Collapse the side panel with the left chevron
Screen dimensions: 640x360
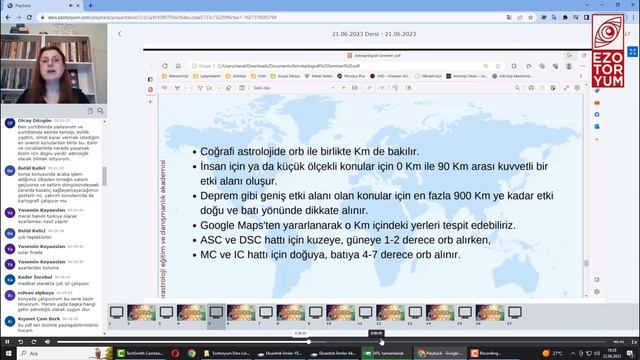coord(120,34)
